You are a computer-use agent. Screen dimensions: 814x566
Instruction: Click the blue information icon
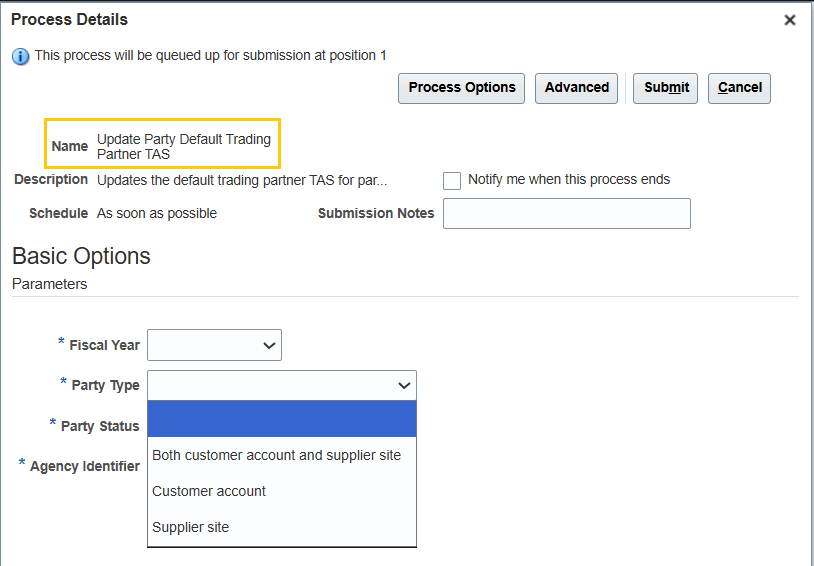20,56
